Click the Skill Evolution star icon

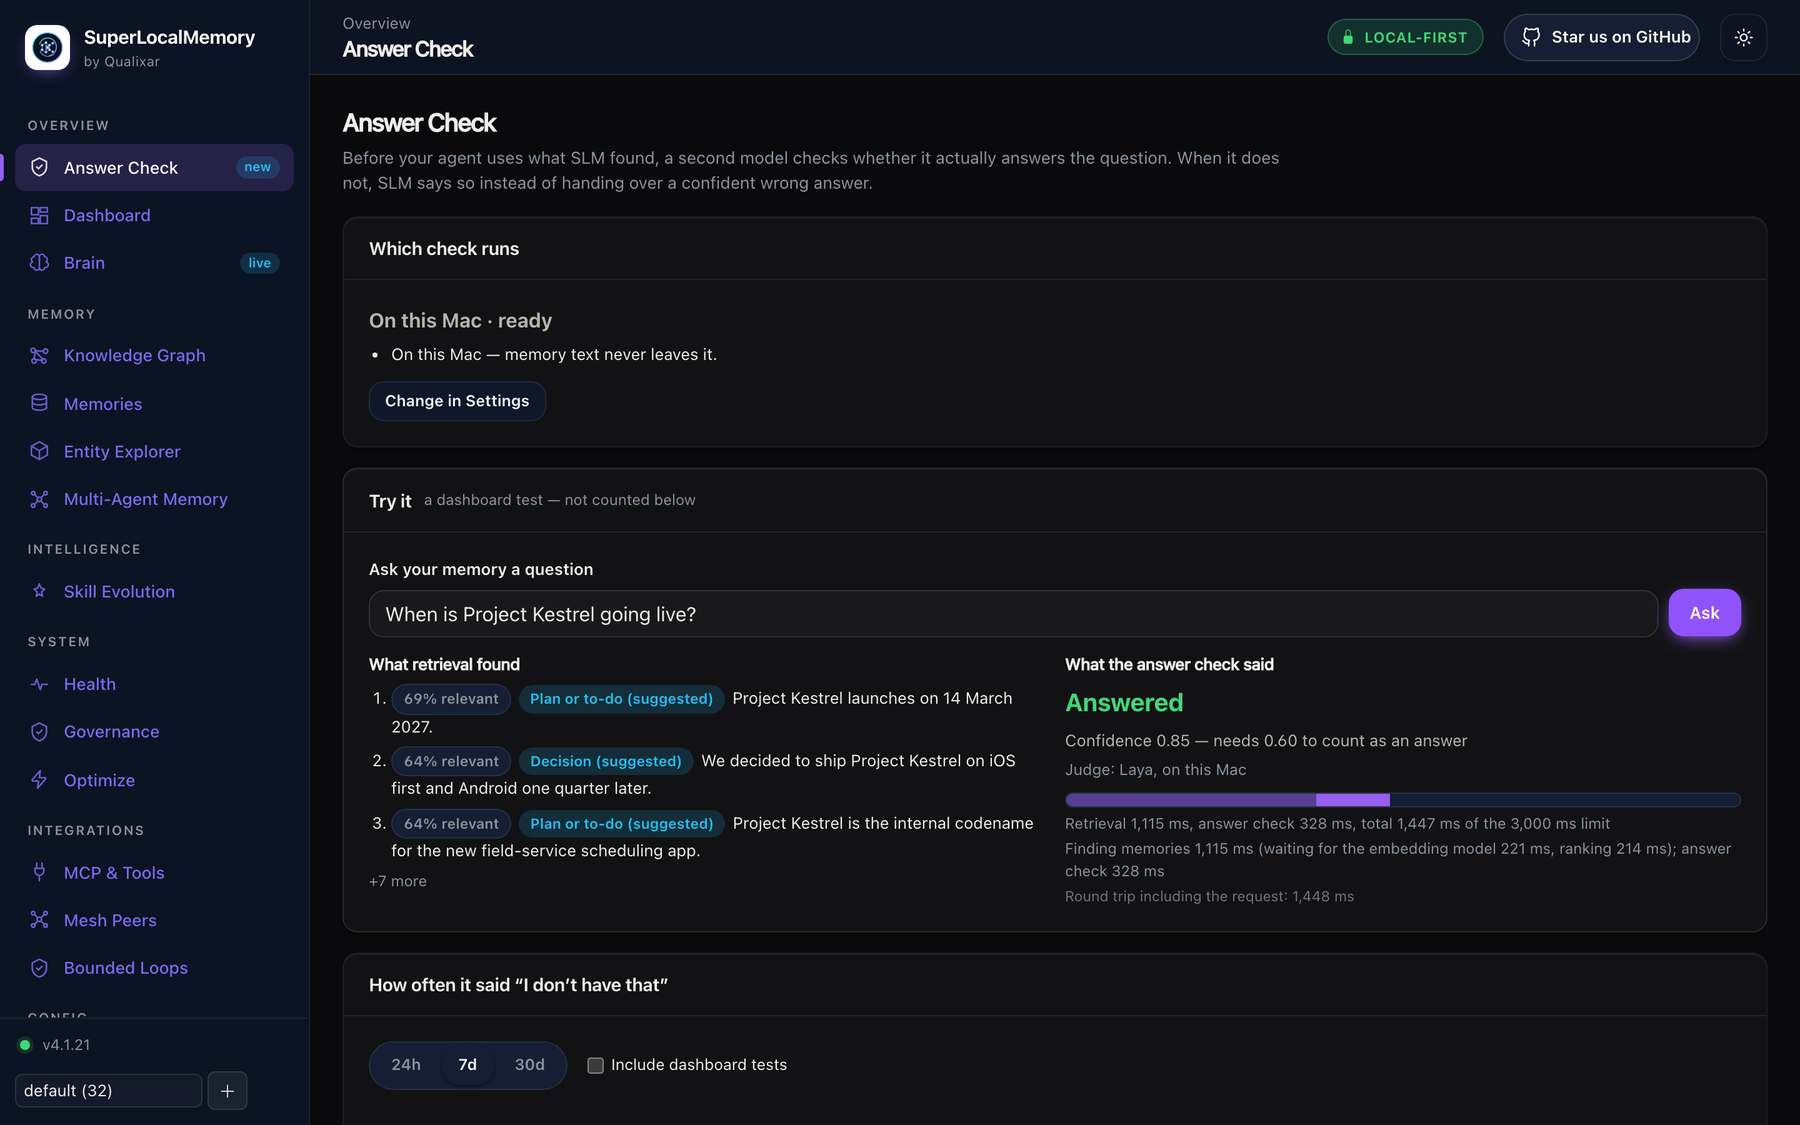click(x=39, y=591)
